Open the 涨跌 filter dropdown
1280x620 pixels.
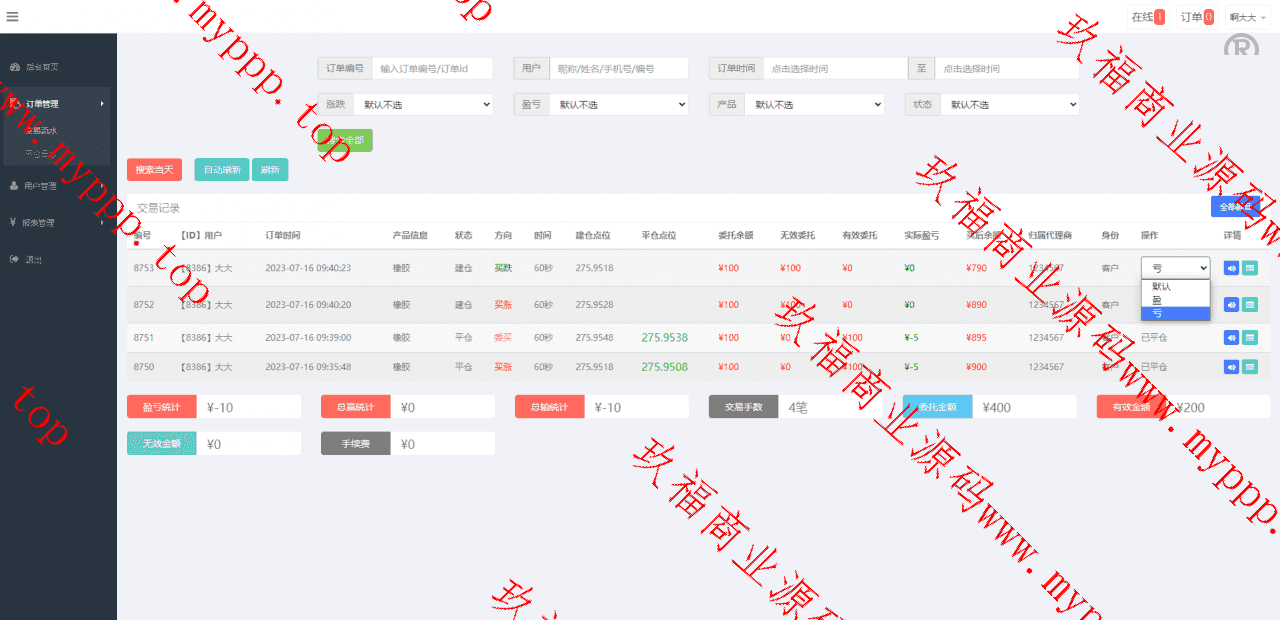pos(423,105)
